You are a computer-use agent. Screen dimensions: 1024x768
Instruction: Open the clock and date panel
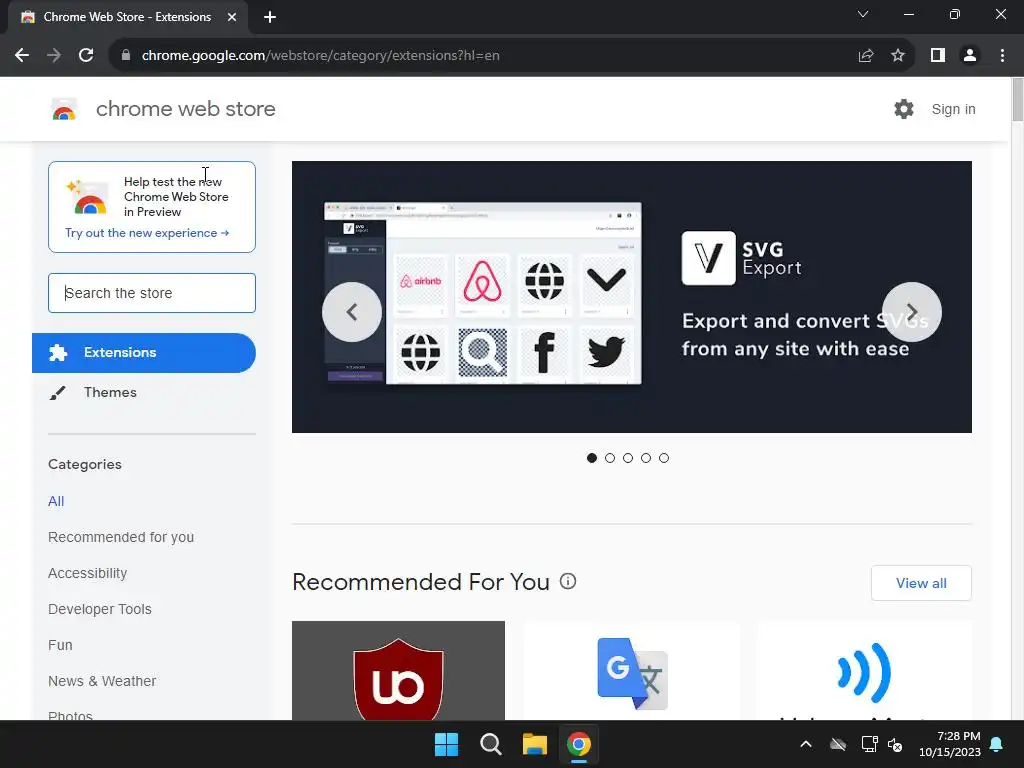(x=950, y=744)
